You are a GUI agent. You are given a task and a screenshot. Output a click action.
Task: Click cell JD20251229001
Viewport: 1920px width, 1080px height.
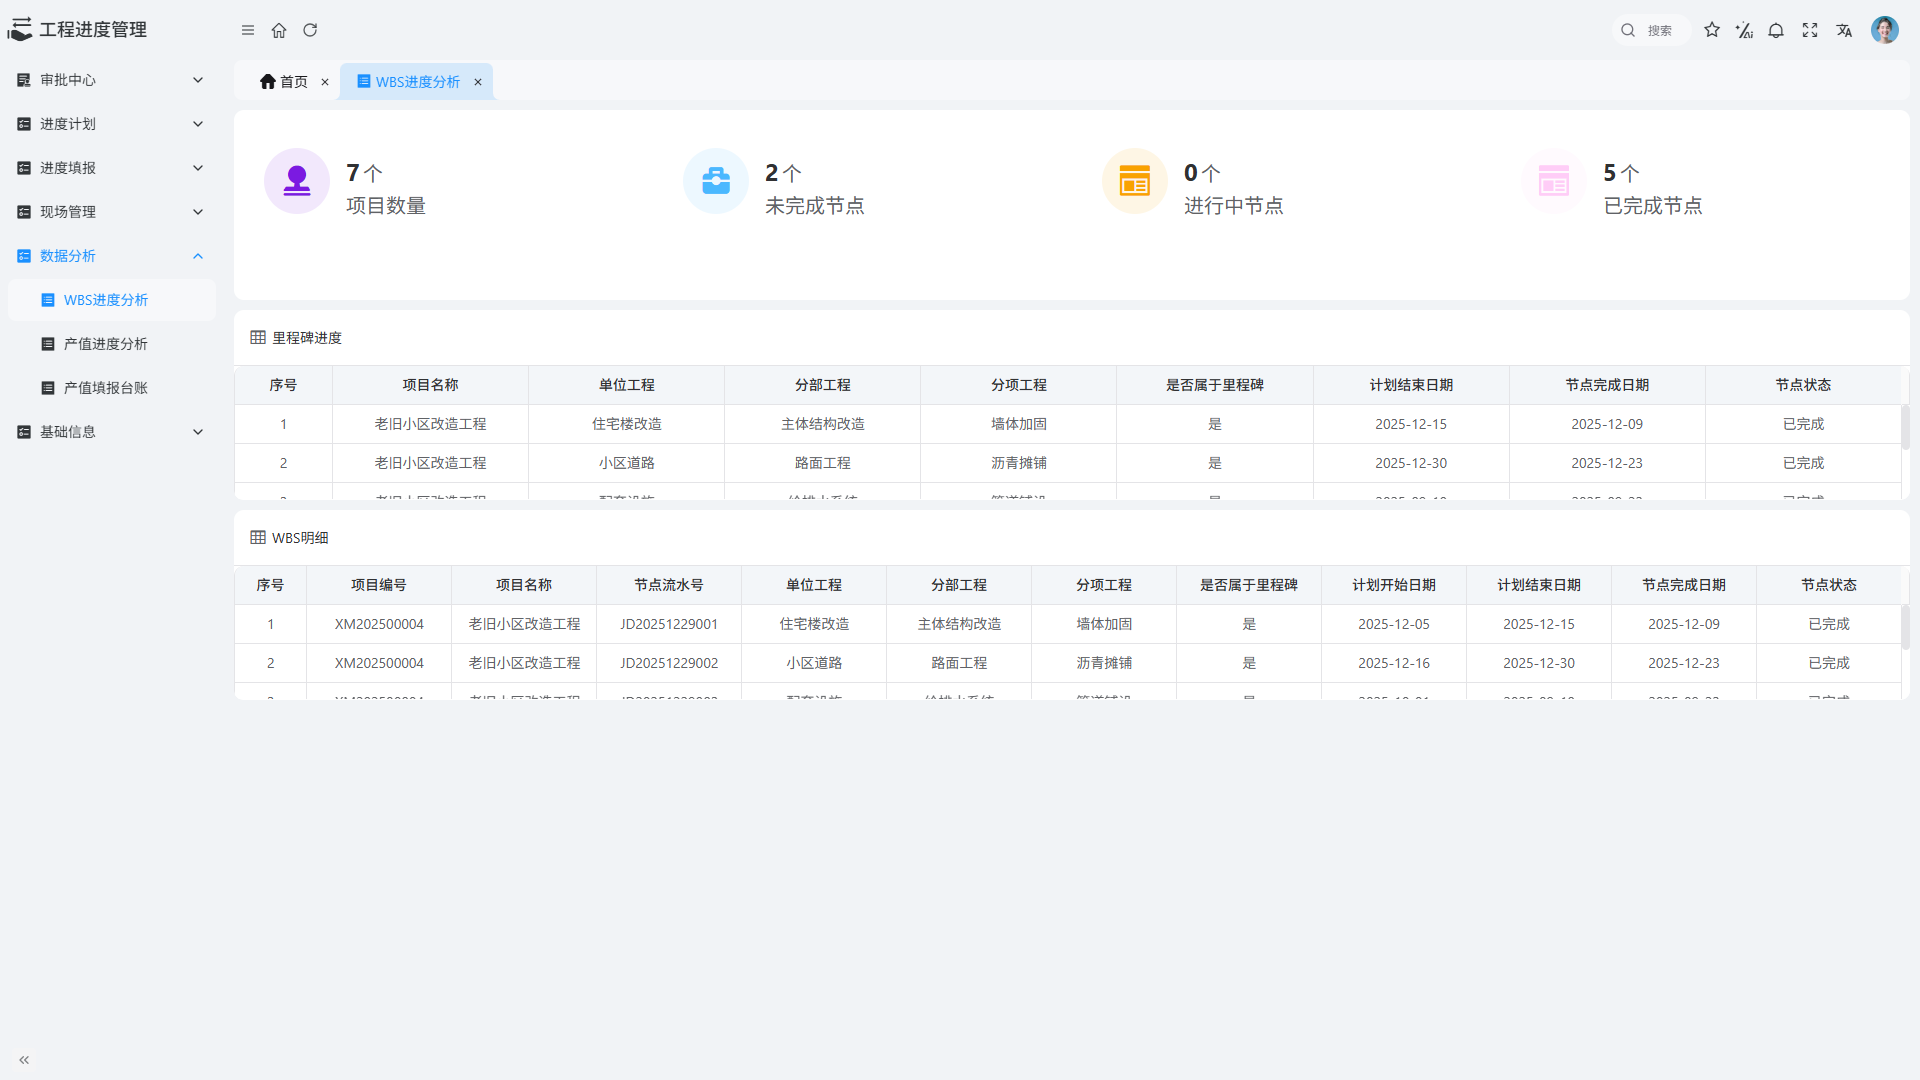(x=669, y=624)
